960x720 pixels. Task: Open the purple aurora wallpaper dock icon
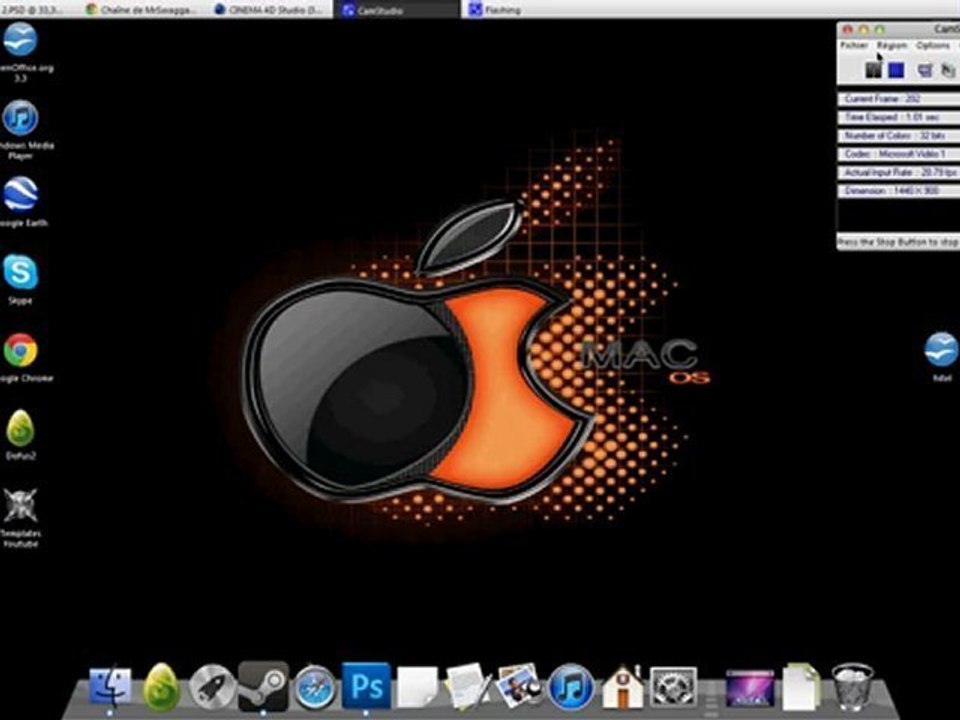(750, 688)
